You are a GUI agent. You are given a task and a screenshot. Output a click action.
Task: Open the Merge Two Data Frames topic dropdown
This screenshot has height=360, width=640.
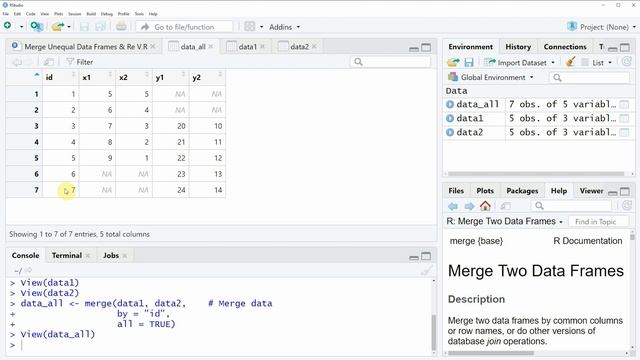tap(504, 221)
